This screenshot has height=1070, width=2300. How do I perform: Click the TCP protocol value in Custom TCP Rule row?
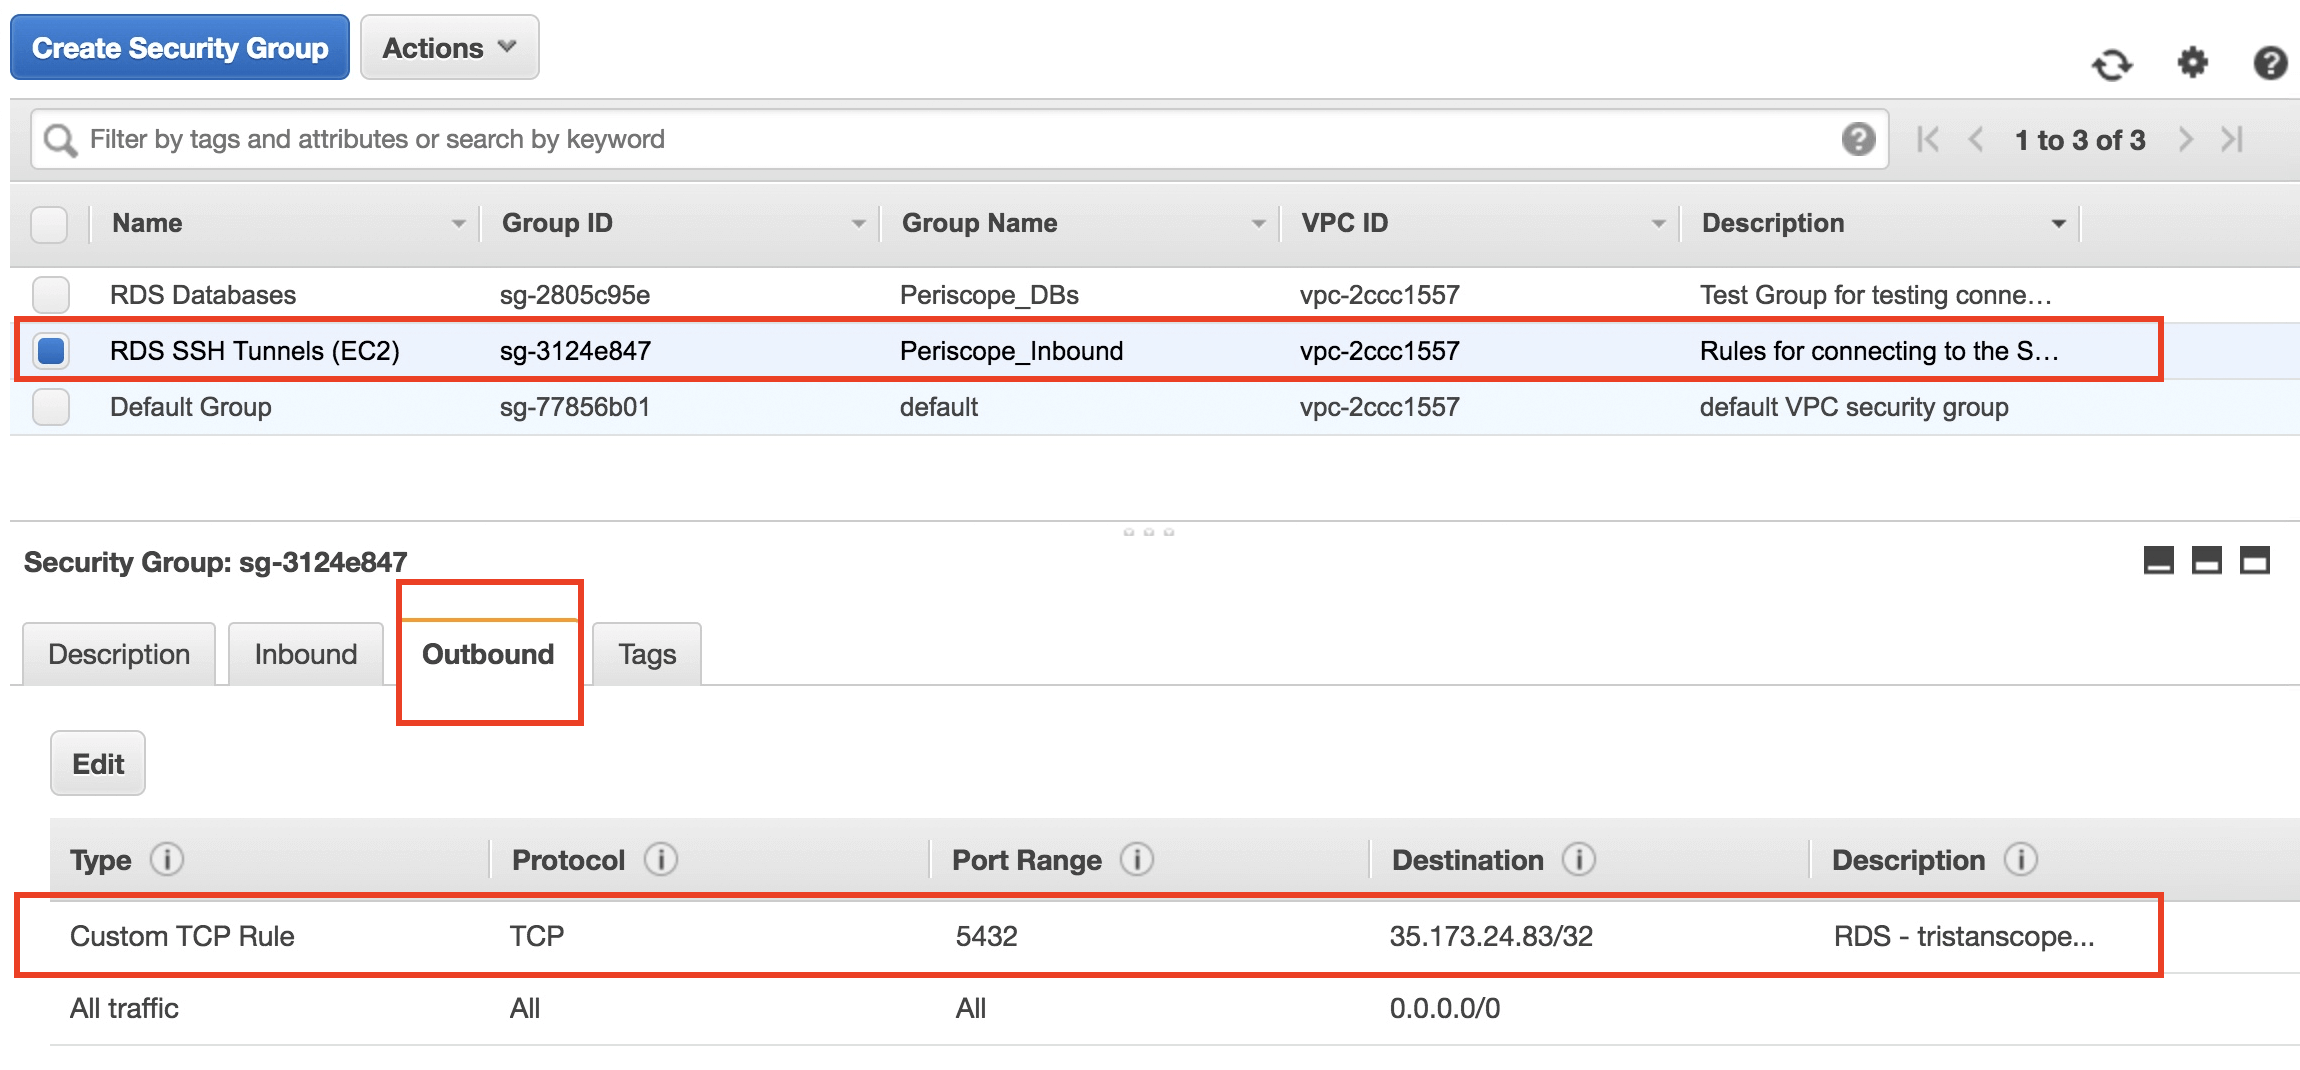tap(537, 936)
